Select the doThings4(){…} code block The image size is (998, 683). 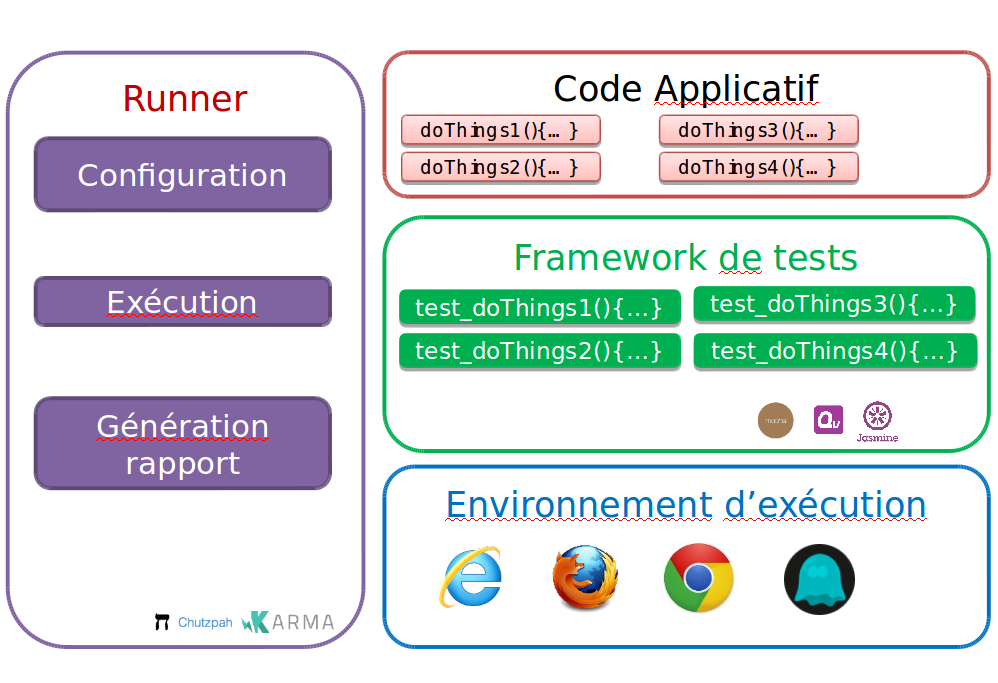[x=758, y=167]
